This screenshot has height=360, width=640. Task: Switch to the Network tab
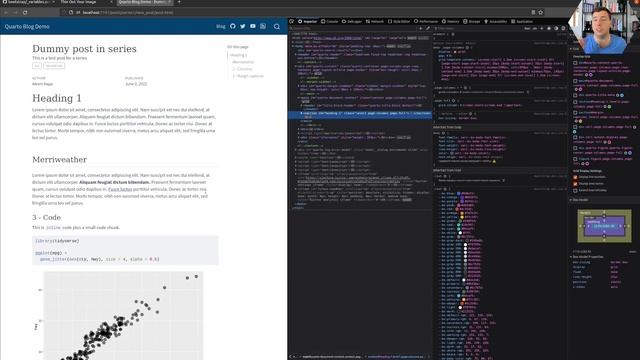(x=375, y=21)
